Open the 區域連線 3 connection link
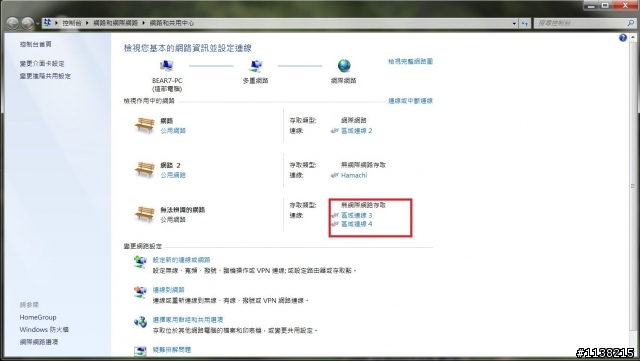This screenshot has width=640, height=361. click(357, 215)
